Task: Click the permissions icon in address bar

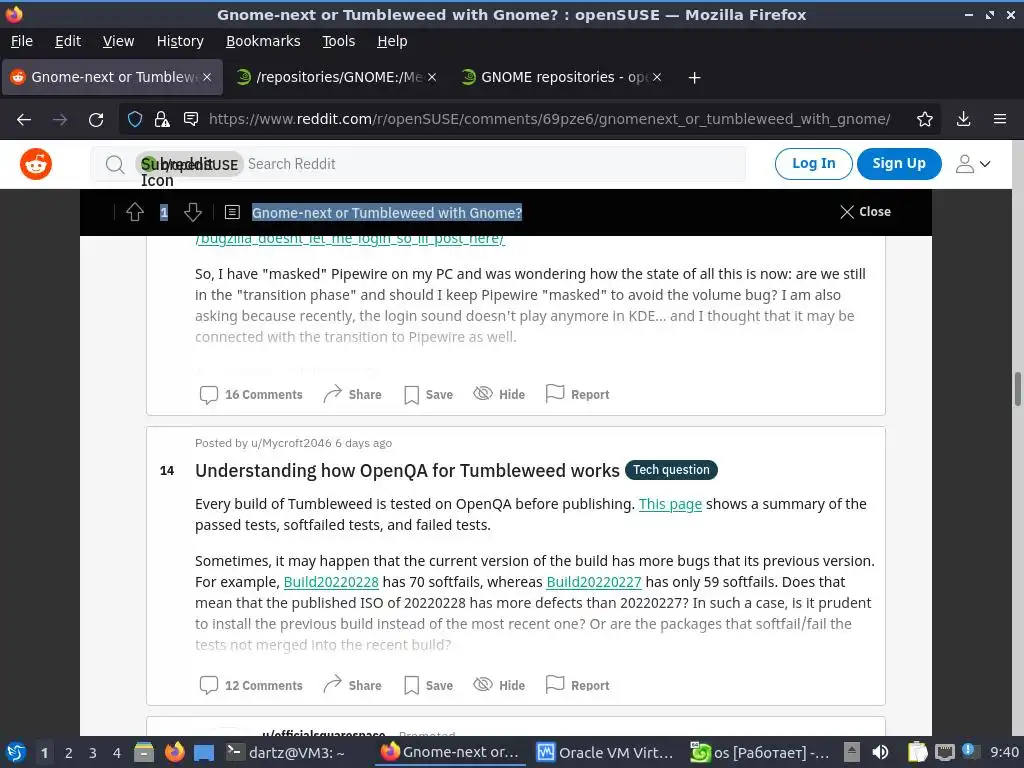Action: pyautogui.click(x=191, y=119)
